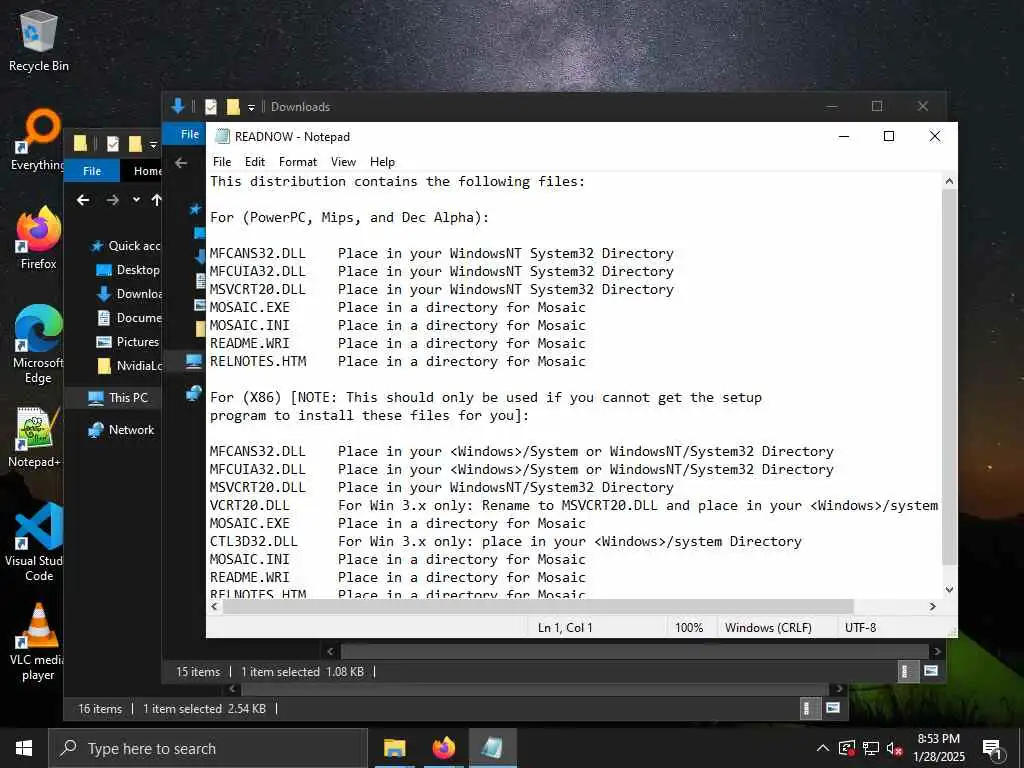Open the Notepad Help menu
This screenshot has height=768, width=1024.
coord(382,162)
